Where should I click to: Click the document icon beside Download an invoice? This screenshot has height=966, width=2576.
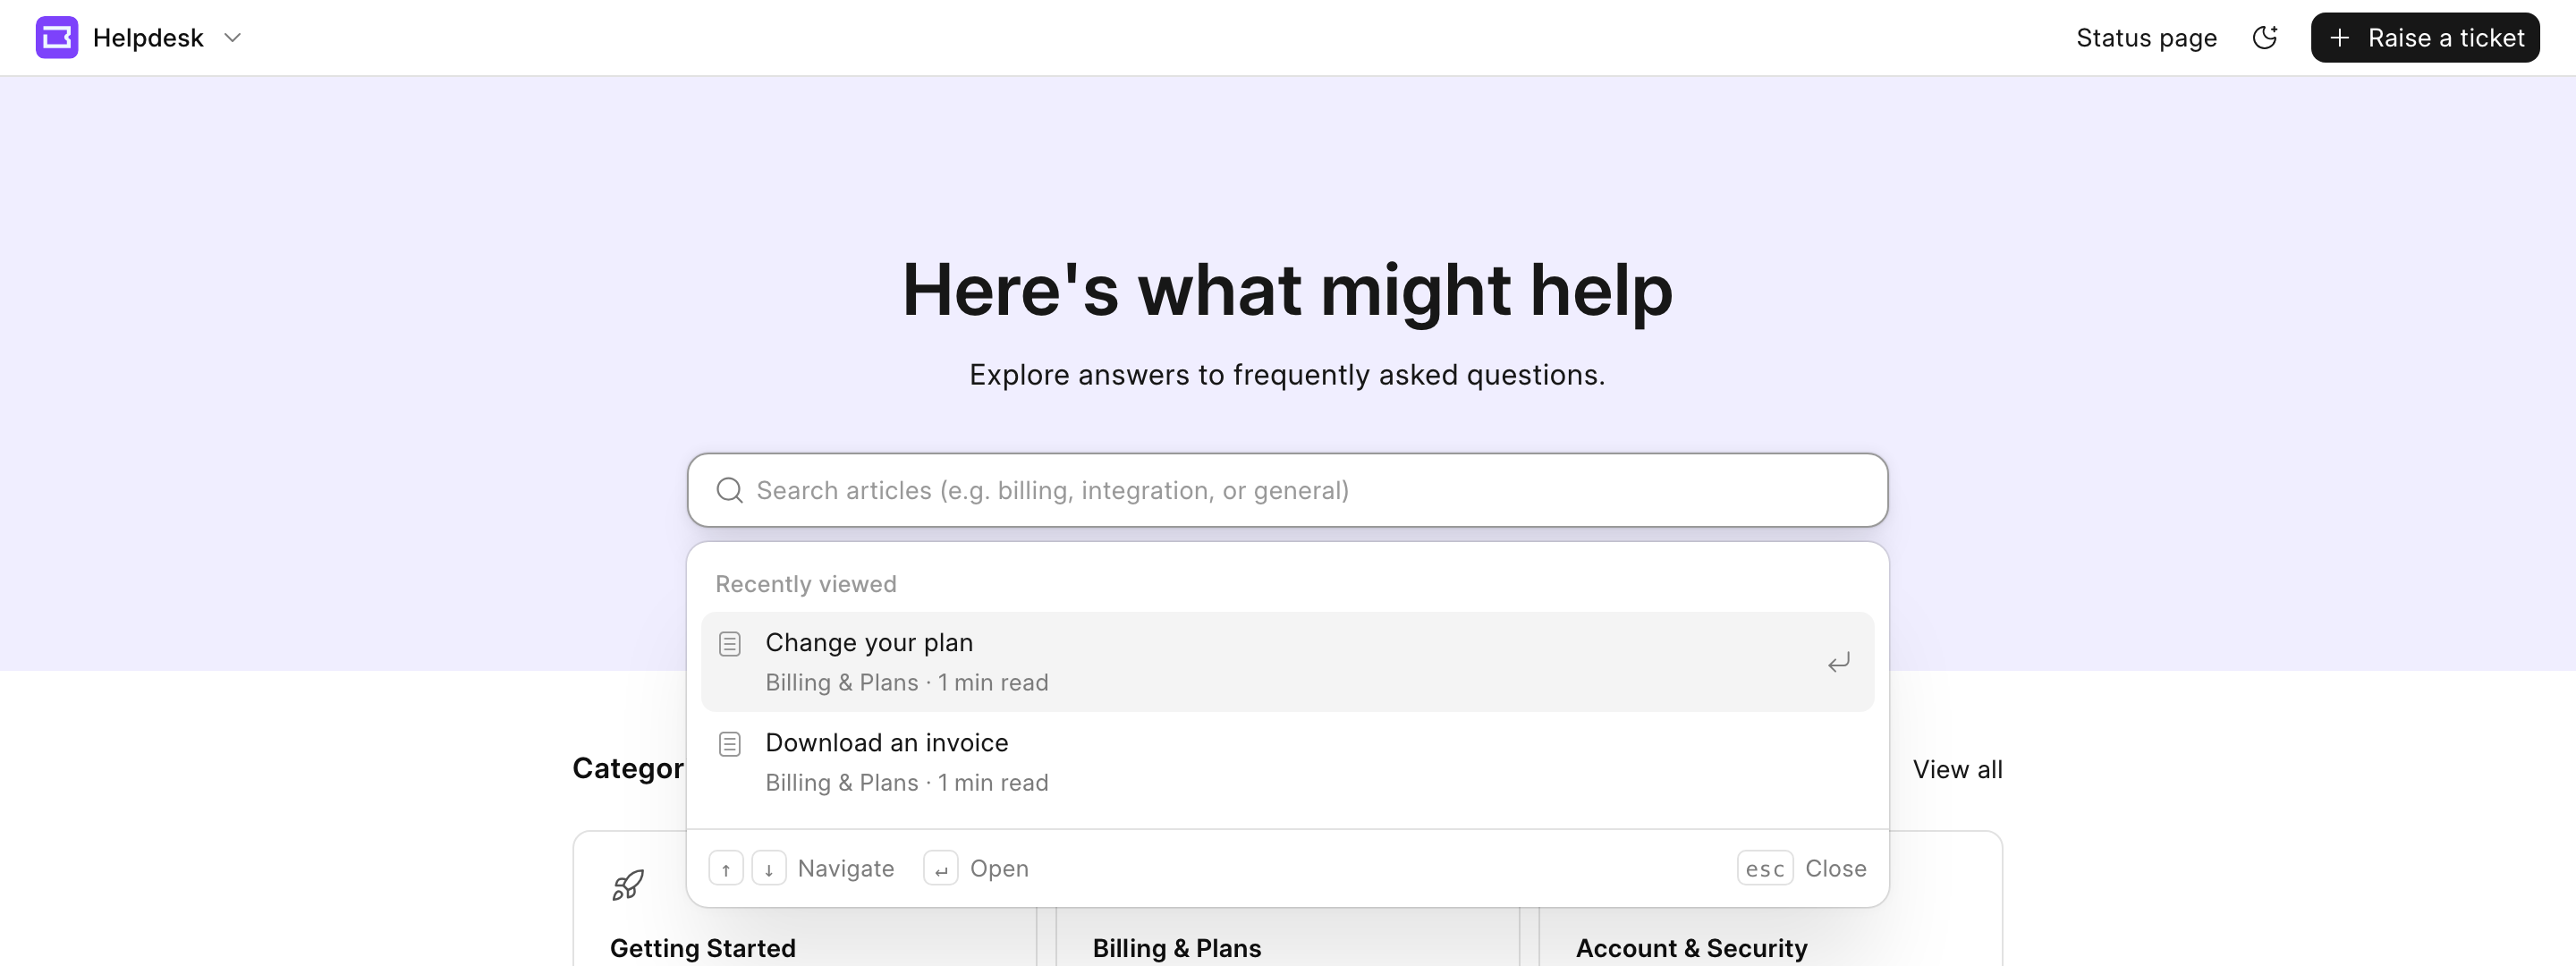(730, 744)
